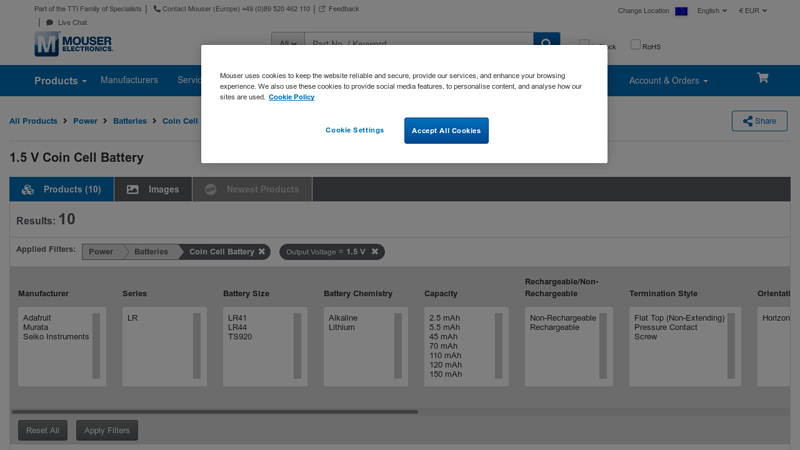Click the Live Chat bubble icon
The width and height of the screenshot is (800, 450).
tap(49, 22)
